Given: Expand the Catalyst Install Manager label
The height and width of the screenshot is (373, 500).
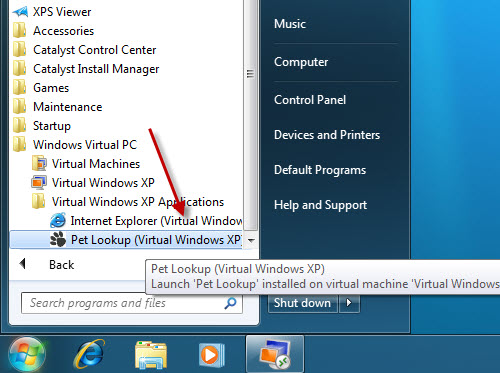Looking at the screenshot, I should [x=96, y=69].
